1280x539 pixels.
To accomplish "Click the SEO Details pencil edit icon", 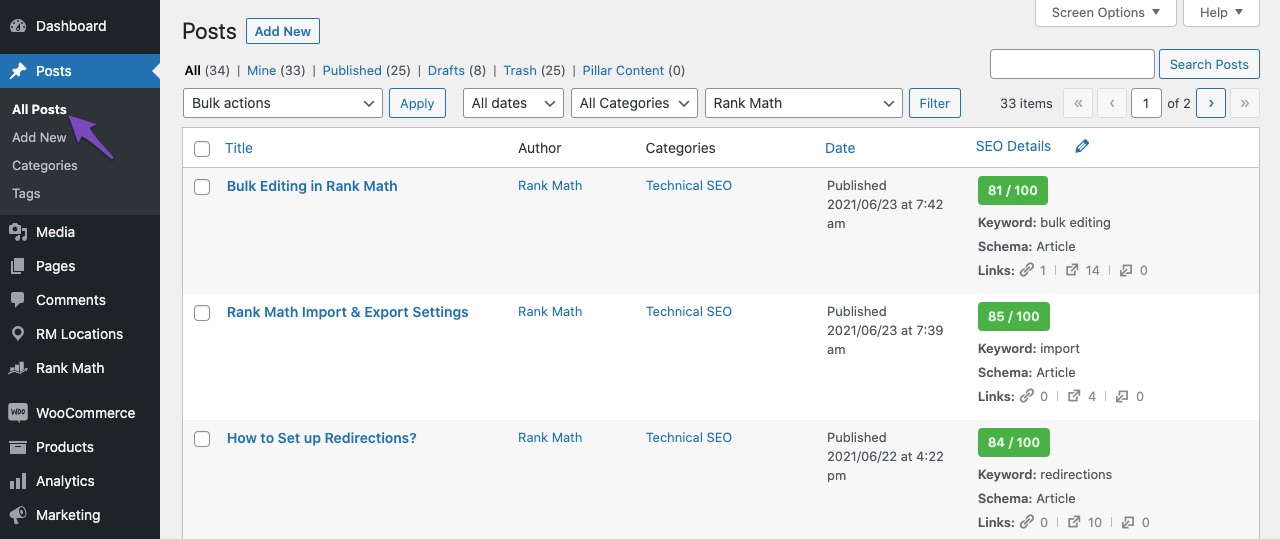I will pyautogui.click(x=1082, y=146).
